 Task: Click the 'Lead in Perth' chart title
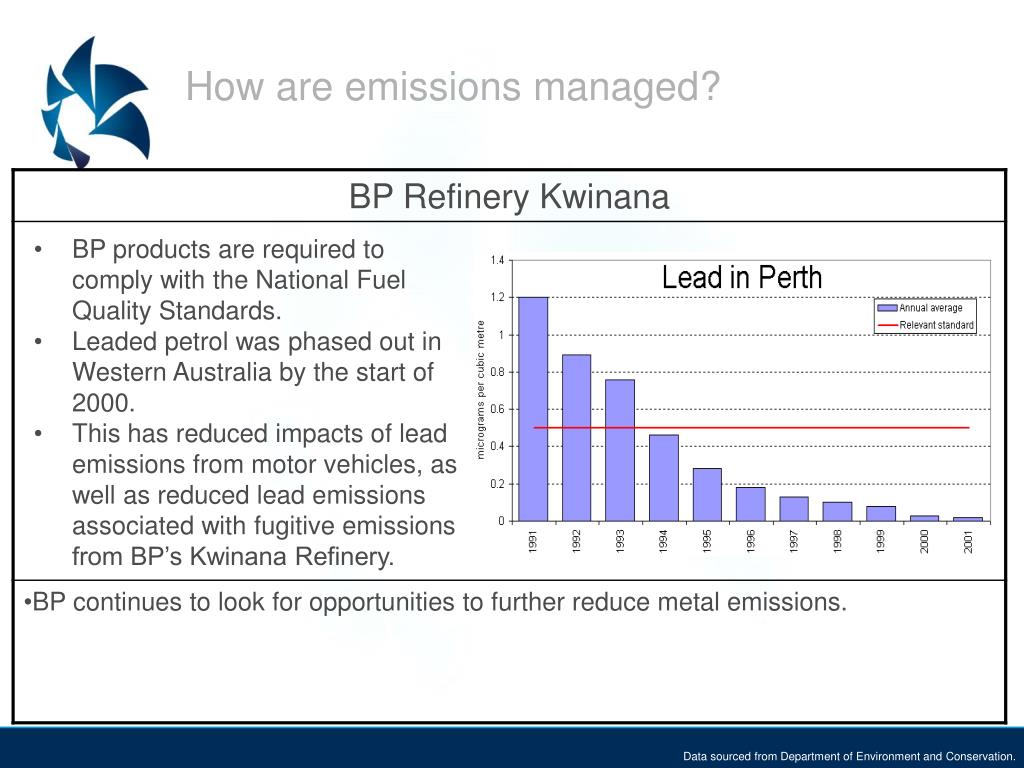(742, 278)
